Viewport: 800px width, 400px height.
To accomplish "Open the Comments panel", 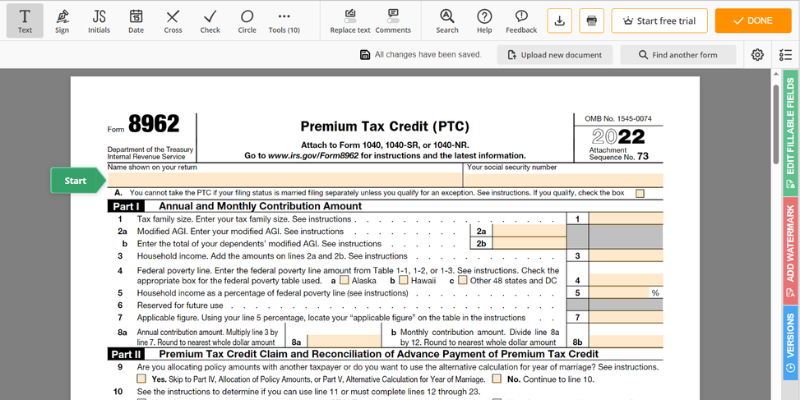I will [x=393, y=20].
